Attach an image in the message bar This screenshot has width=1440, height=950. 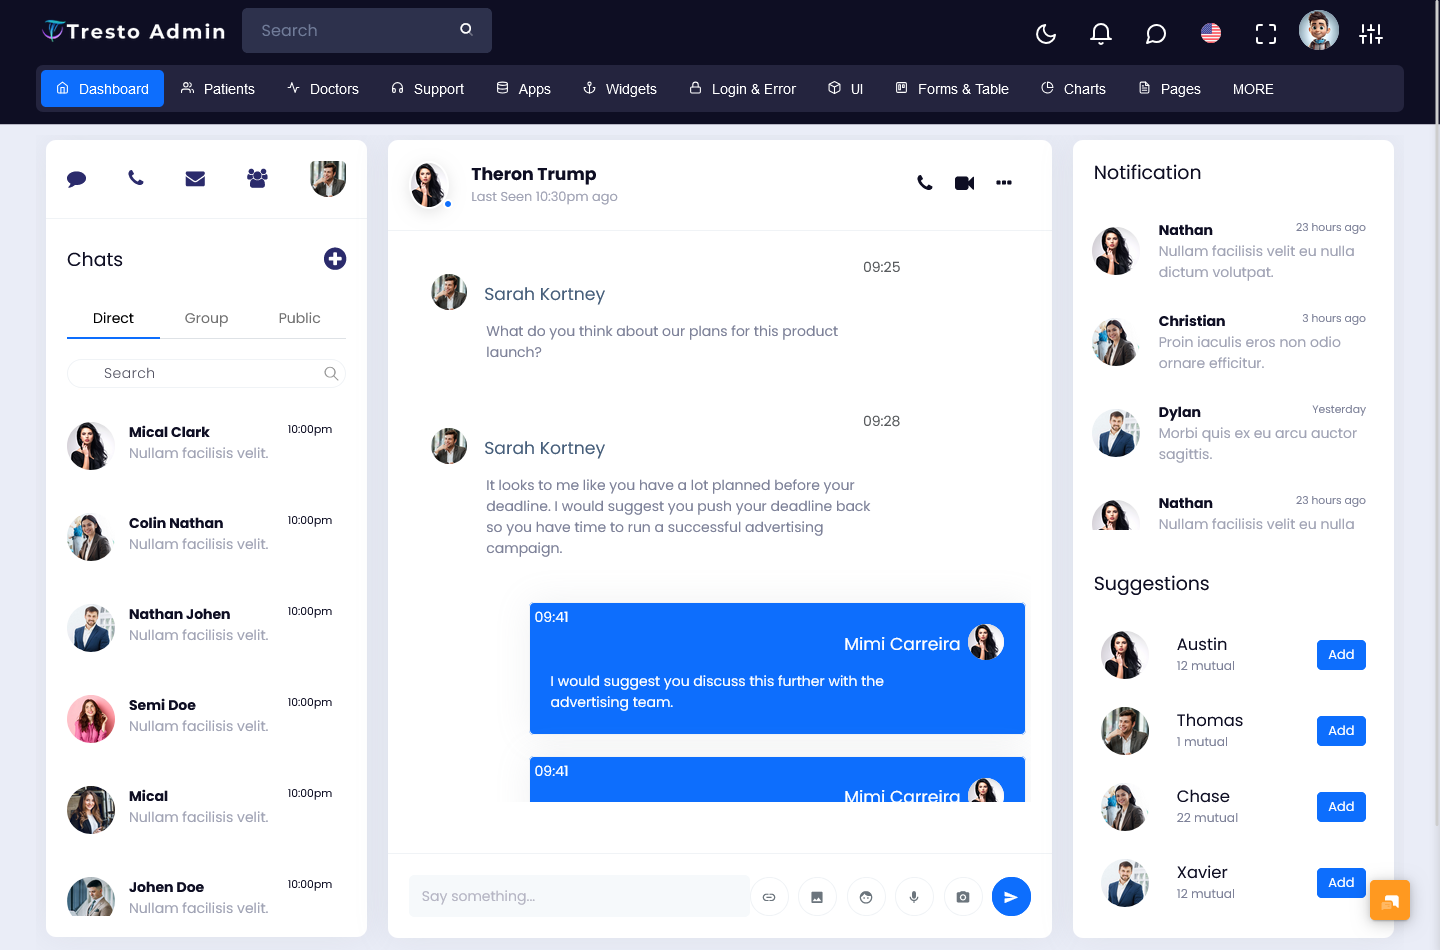817,896
